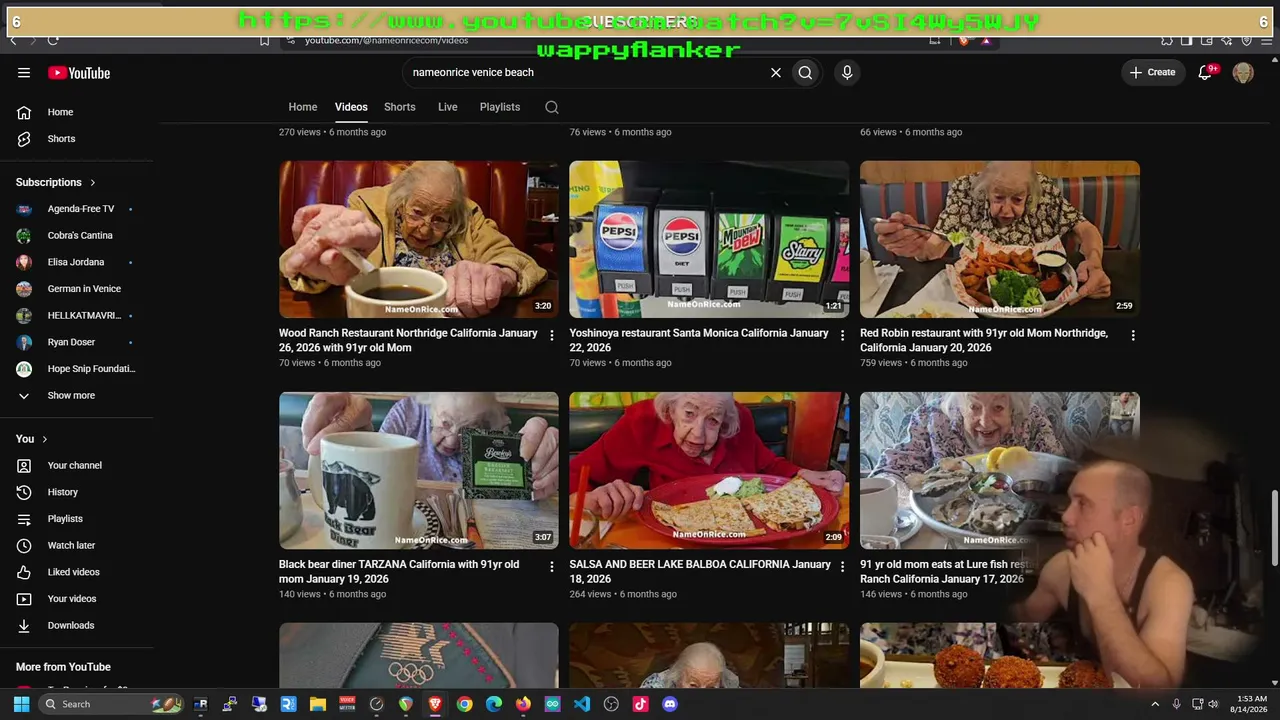Open more actions for Red Robin video
The height and width of the screenshot is (720, 1280).
tap(1133, 336)
